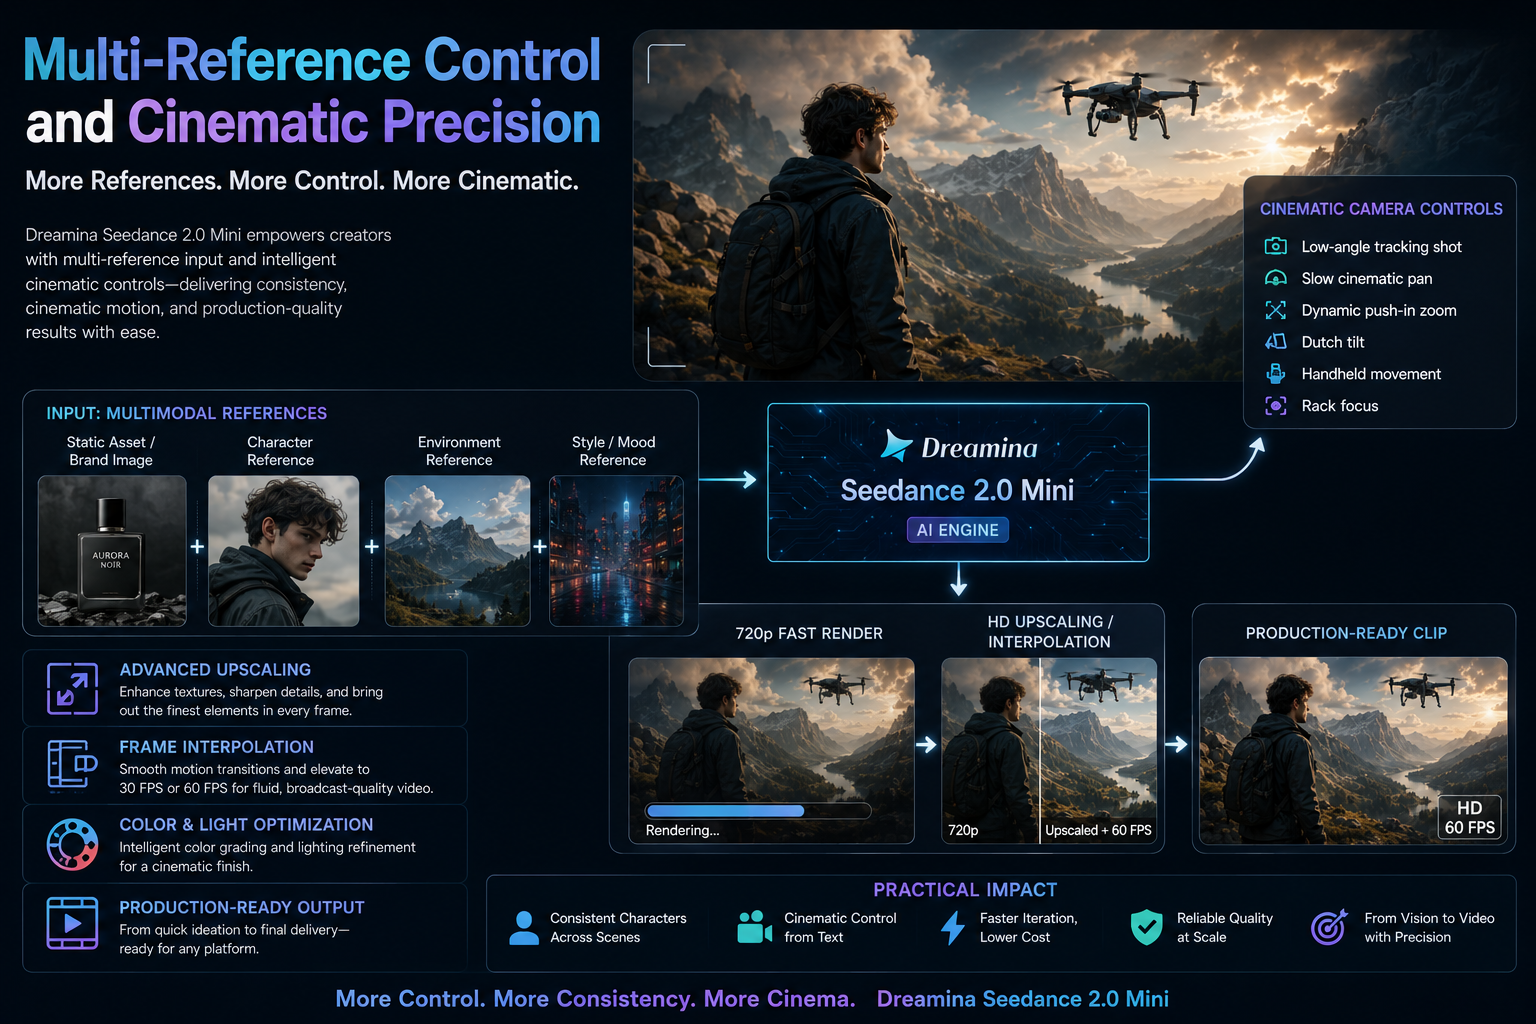Image resolution: width=1536 pixels, height=1024 pixels.
Task: Click the 720p FAST RENDER label
Action: coord(809,633)
